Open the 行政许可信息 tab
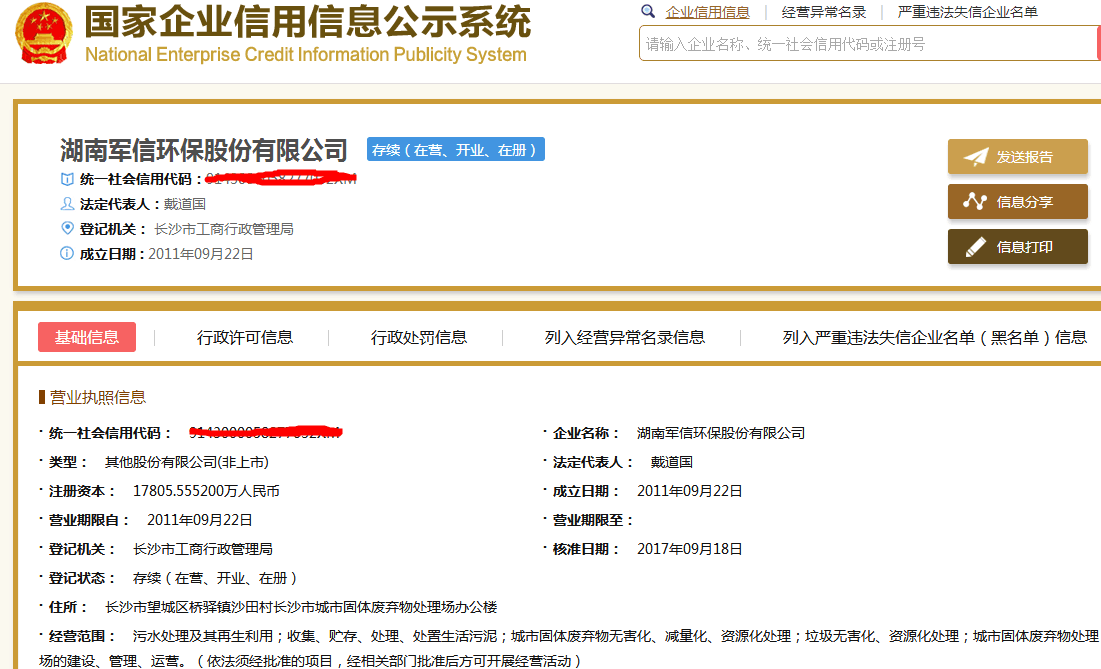 click(244, 338)
